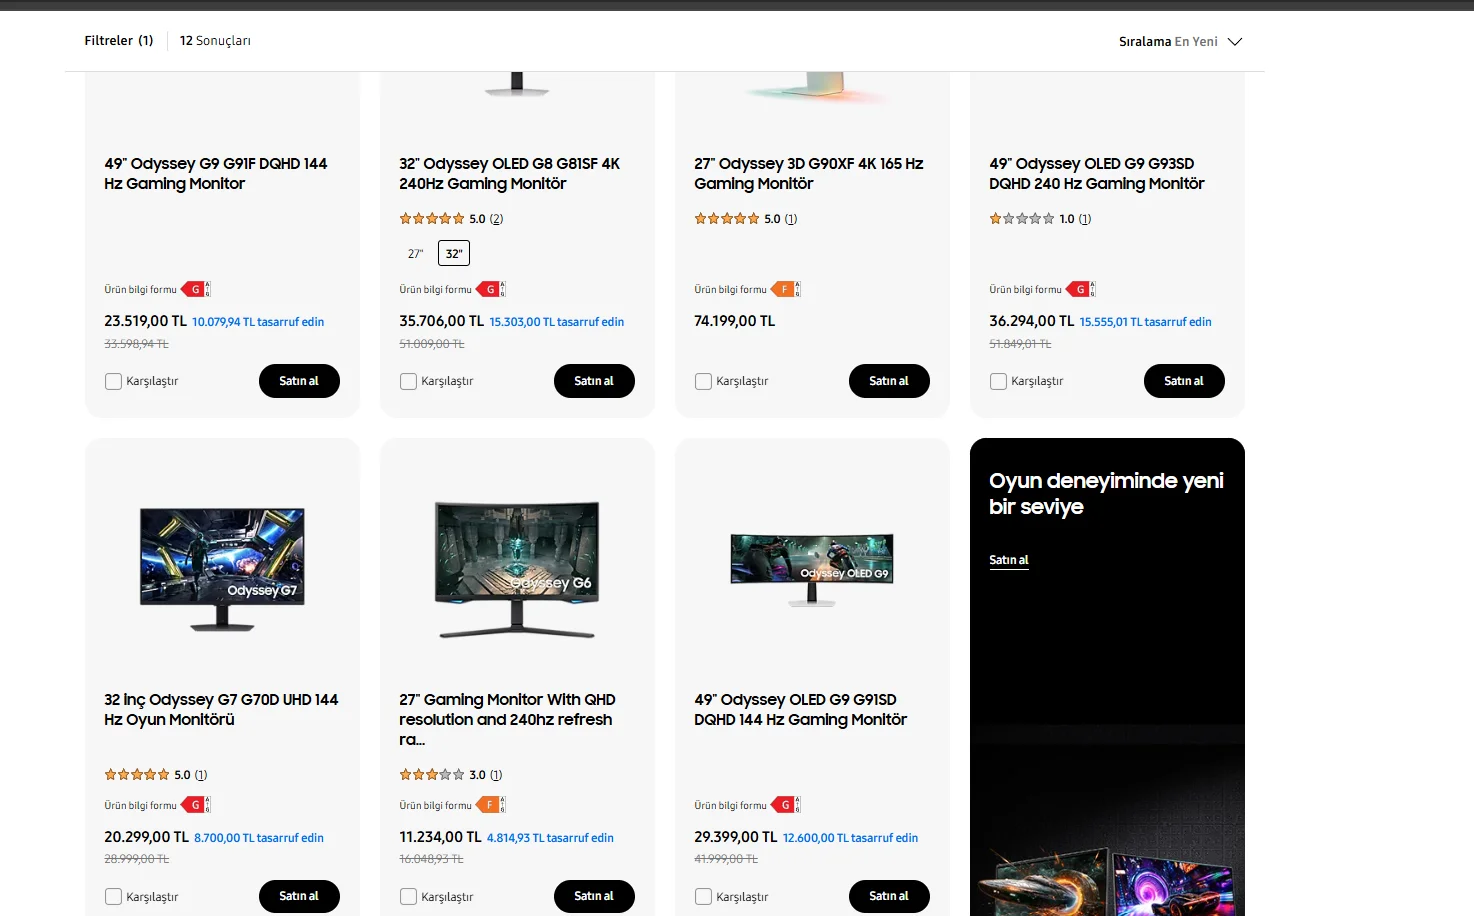This screenshot has width=1474, height=916.
Task: Click Satın al for Odyssey 3D G90XF
Action: pos(889,381)
